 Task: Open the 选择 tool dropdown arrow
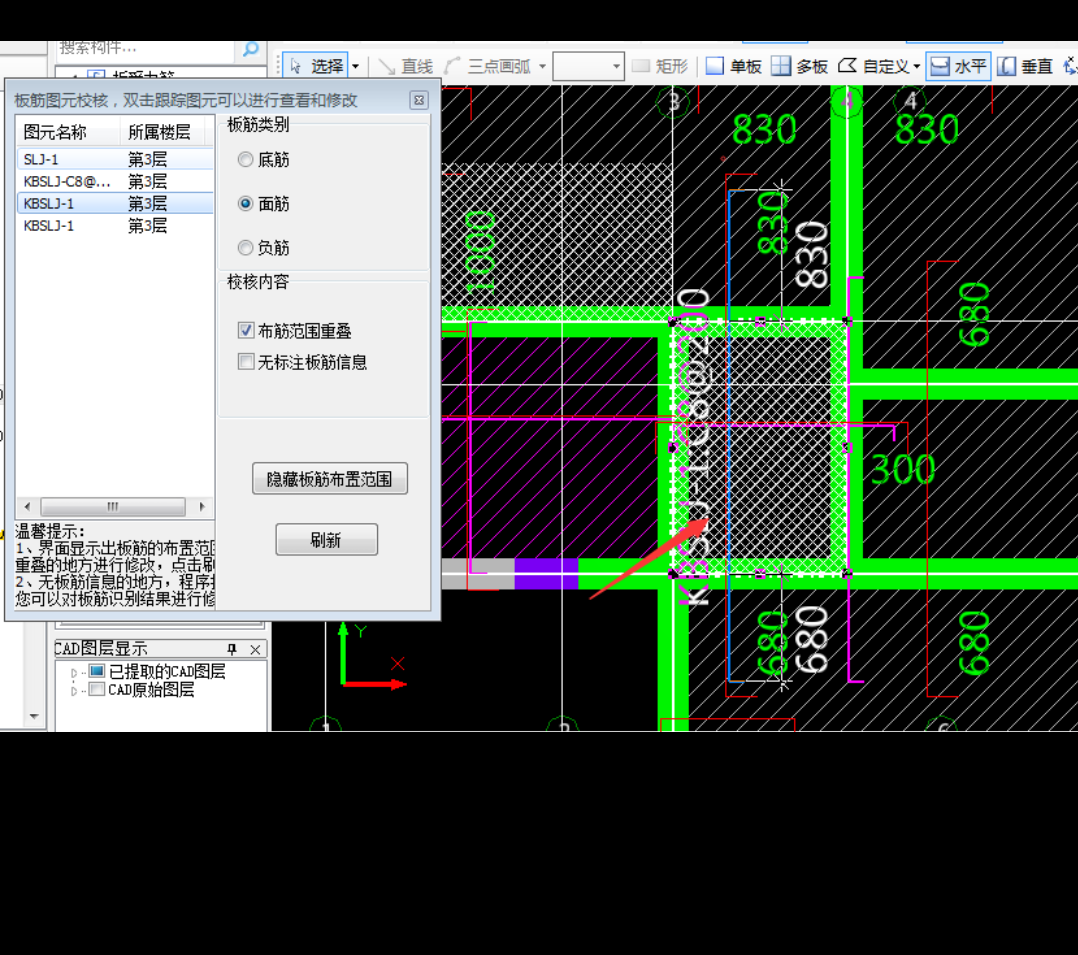[355, 67]
